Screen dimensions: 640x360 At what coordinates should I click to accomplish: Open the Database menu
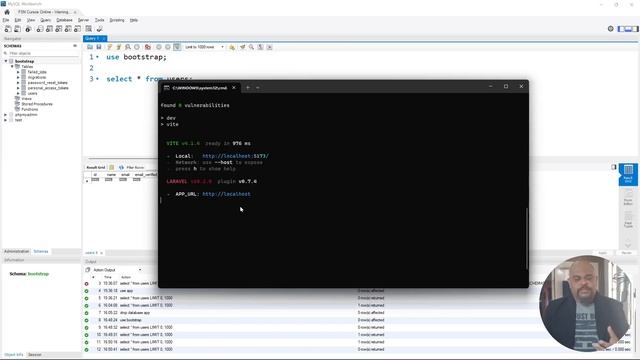[x=64, y=20]
